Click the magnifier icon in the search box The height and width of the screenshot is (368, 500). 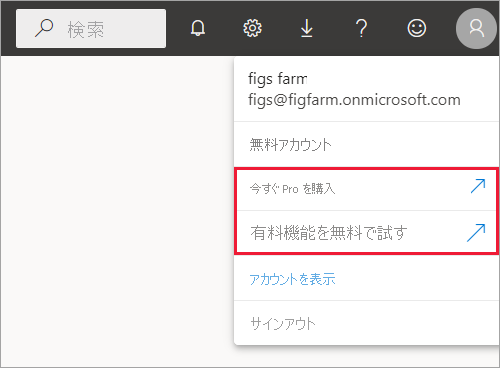[x=44, y=28]
